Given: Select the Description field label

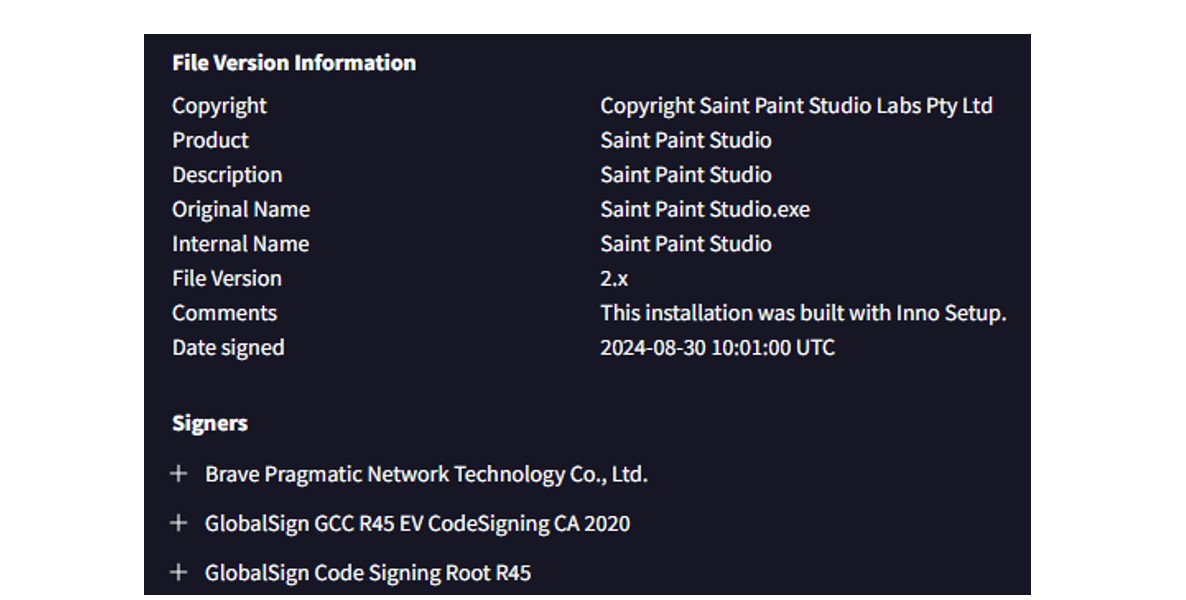Looking at the screenshot, I should pyautogui.click(x=227, y=175).
